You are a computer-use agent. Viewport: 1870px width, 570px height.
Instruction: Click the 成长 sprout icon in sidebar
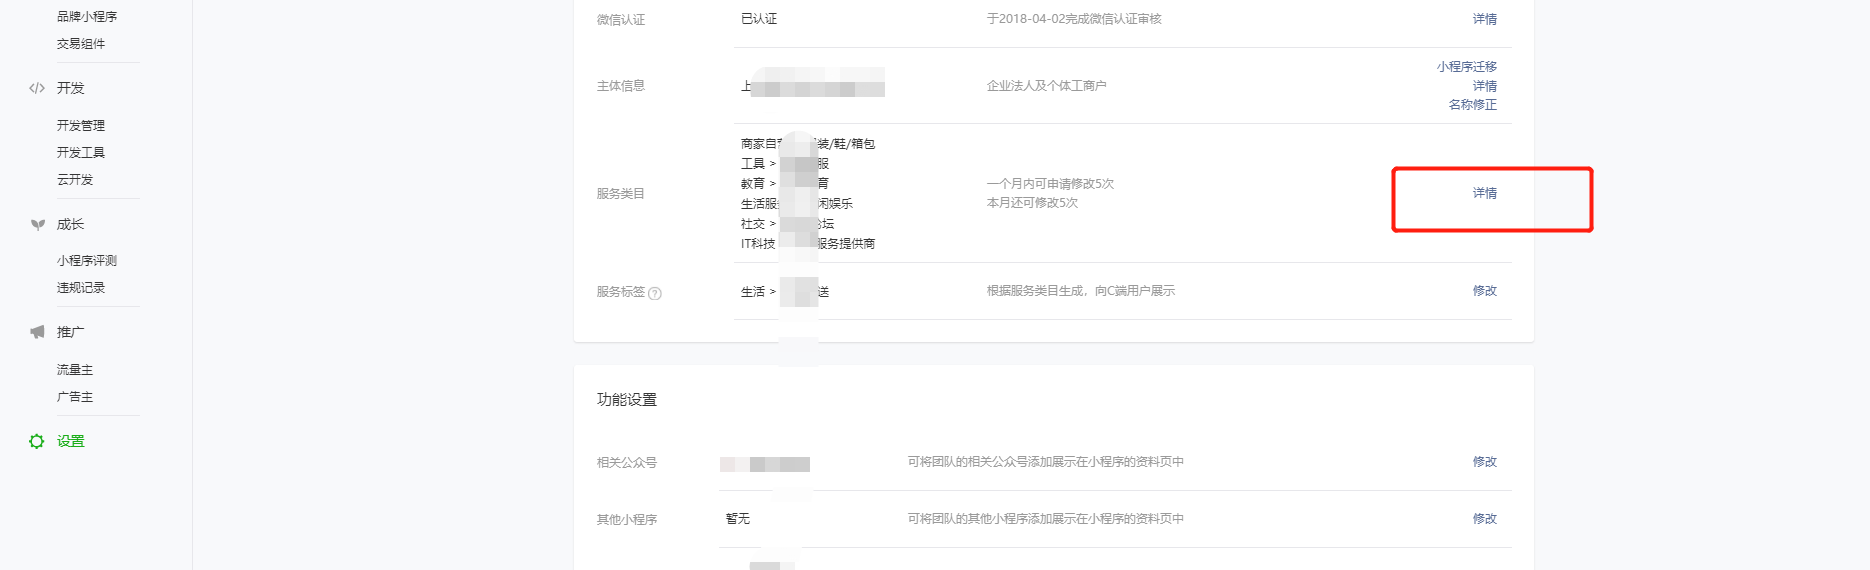pos(38,225)
